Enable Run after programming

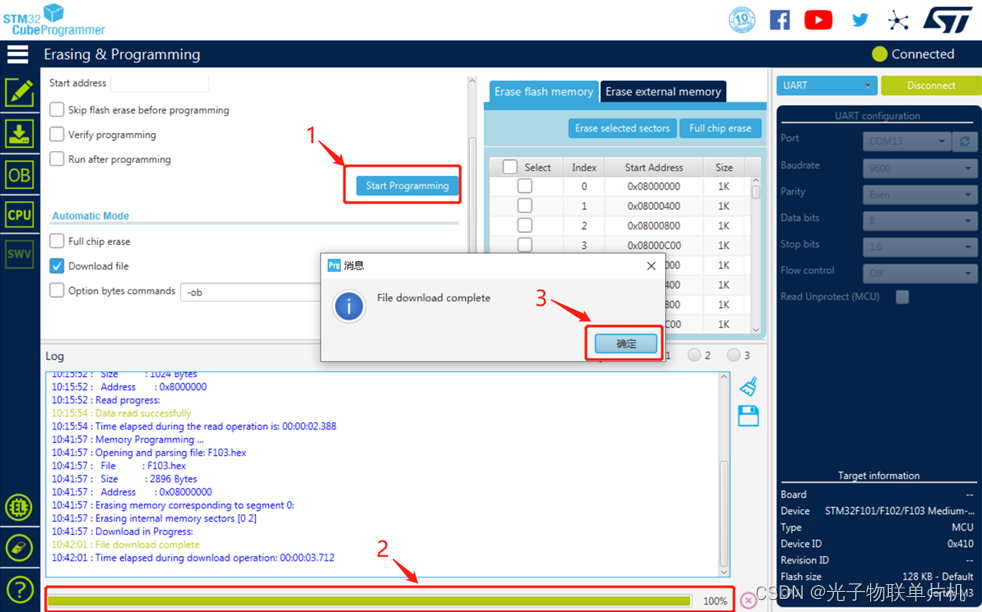57,159
